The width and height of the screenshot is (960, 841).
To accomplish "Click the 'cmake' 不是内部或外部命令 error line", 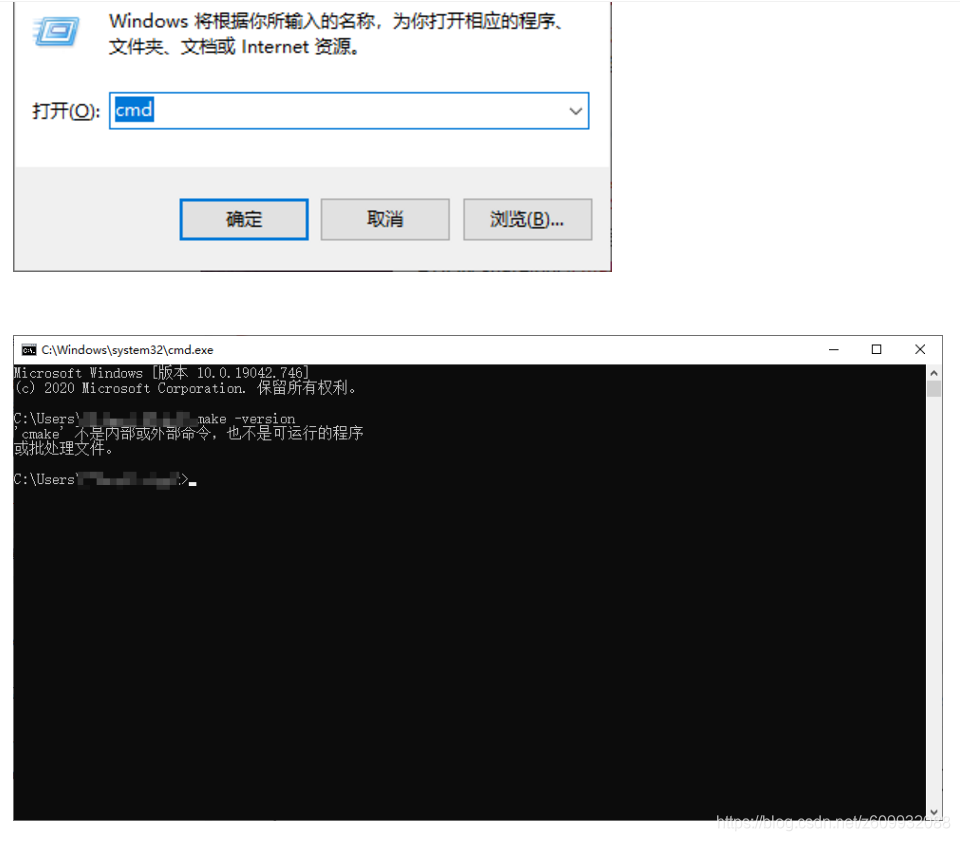I will pyautogui.click(x=189, y=433).
